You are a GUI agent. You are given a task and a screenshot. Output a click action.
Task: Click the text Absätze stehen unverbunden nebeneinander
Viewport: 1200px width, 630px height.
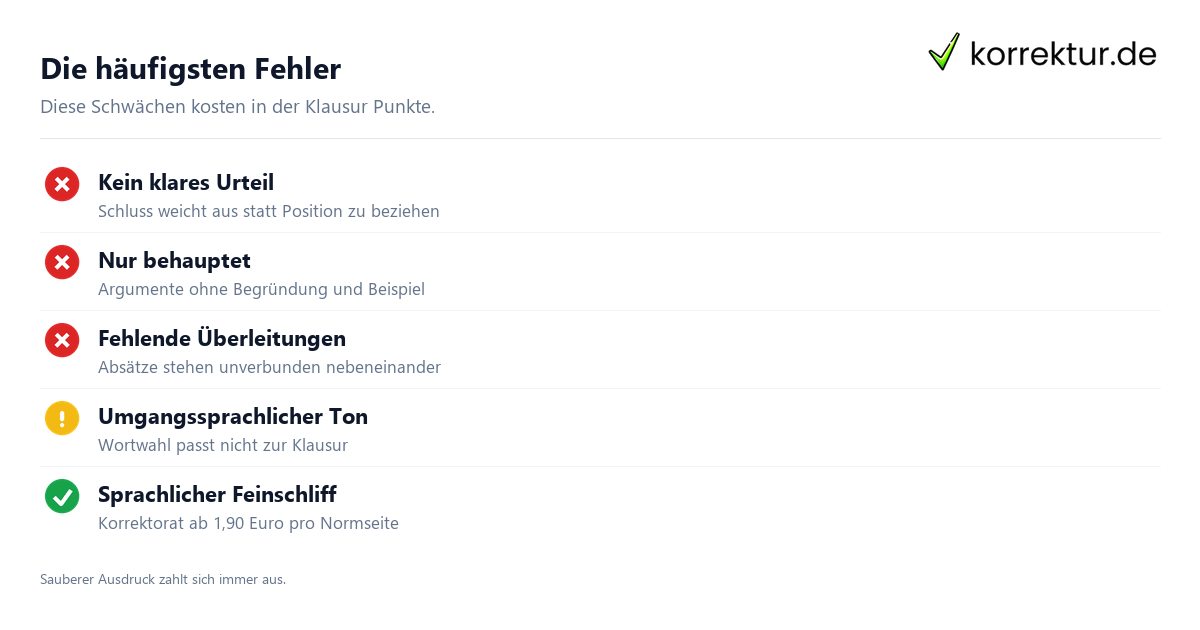(x=269, y=367)
